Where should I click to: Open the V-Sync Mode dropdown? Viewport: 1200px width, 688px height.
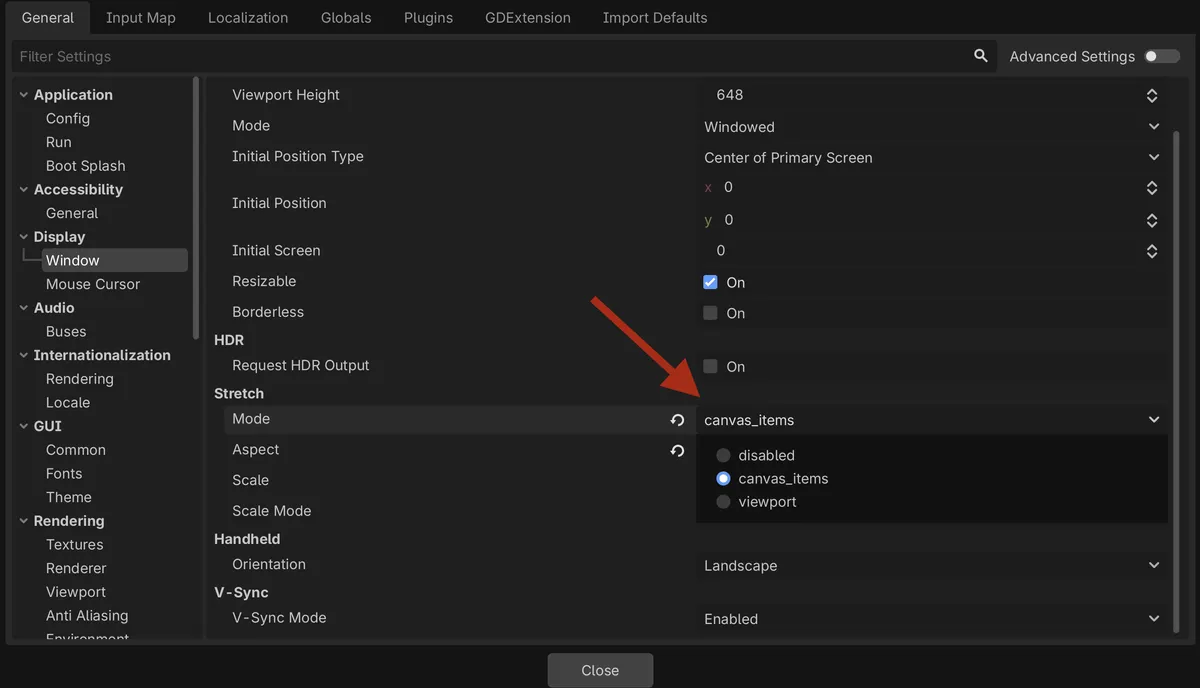click(x=932, y=619)
